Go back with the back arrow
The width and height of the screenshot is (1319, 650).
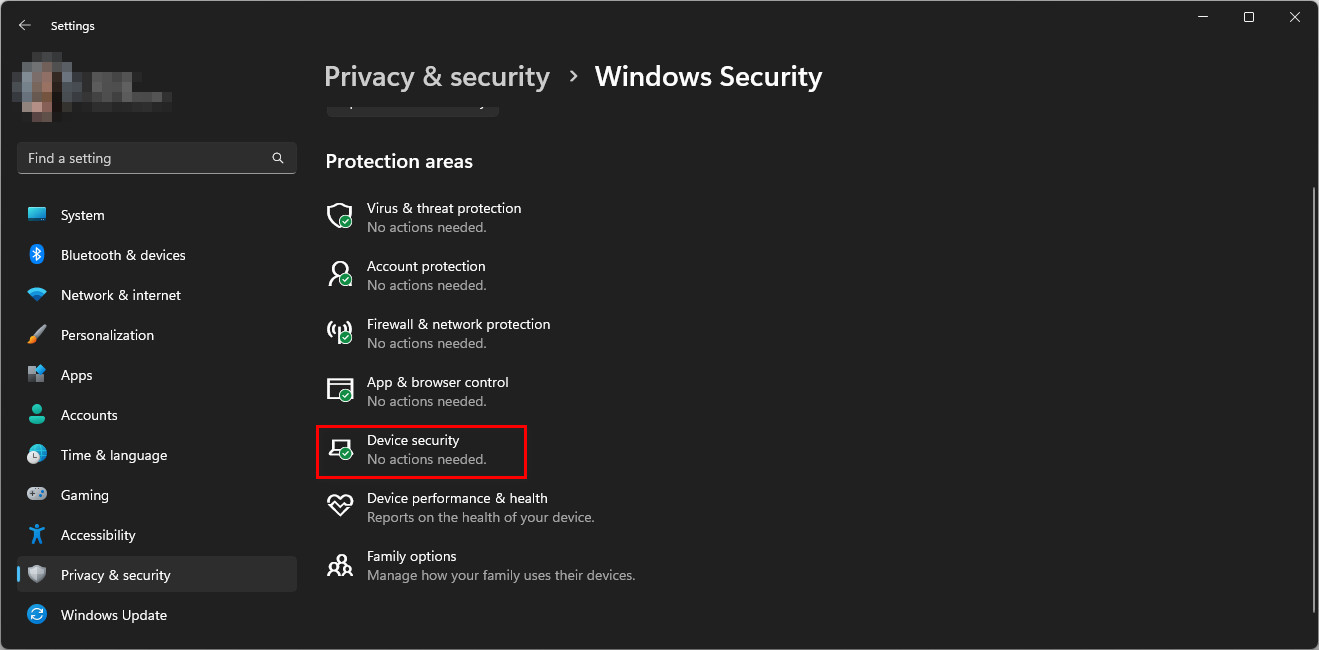pyautogui.click(x=25, y=26)
